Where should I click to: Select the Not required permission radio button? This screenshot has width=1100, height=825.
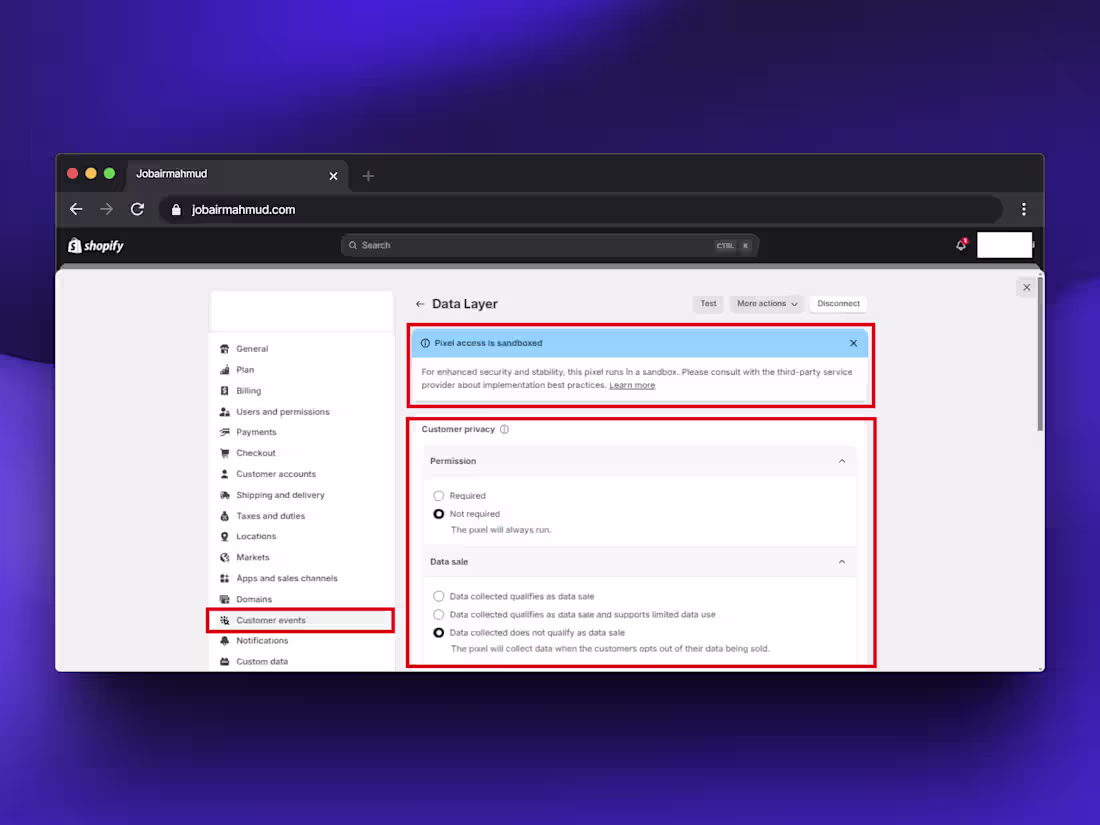pos(439,513)
